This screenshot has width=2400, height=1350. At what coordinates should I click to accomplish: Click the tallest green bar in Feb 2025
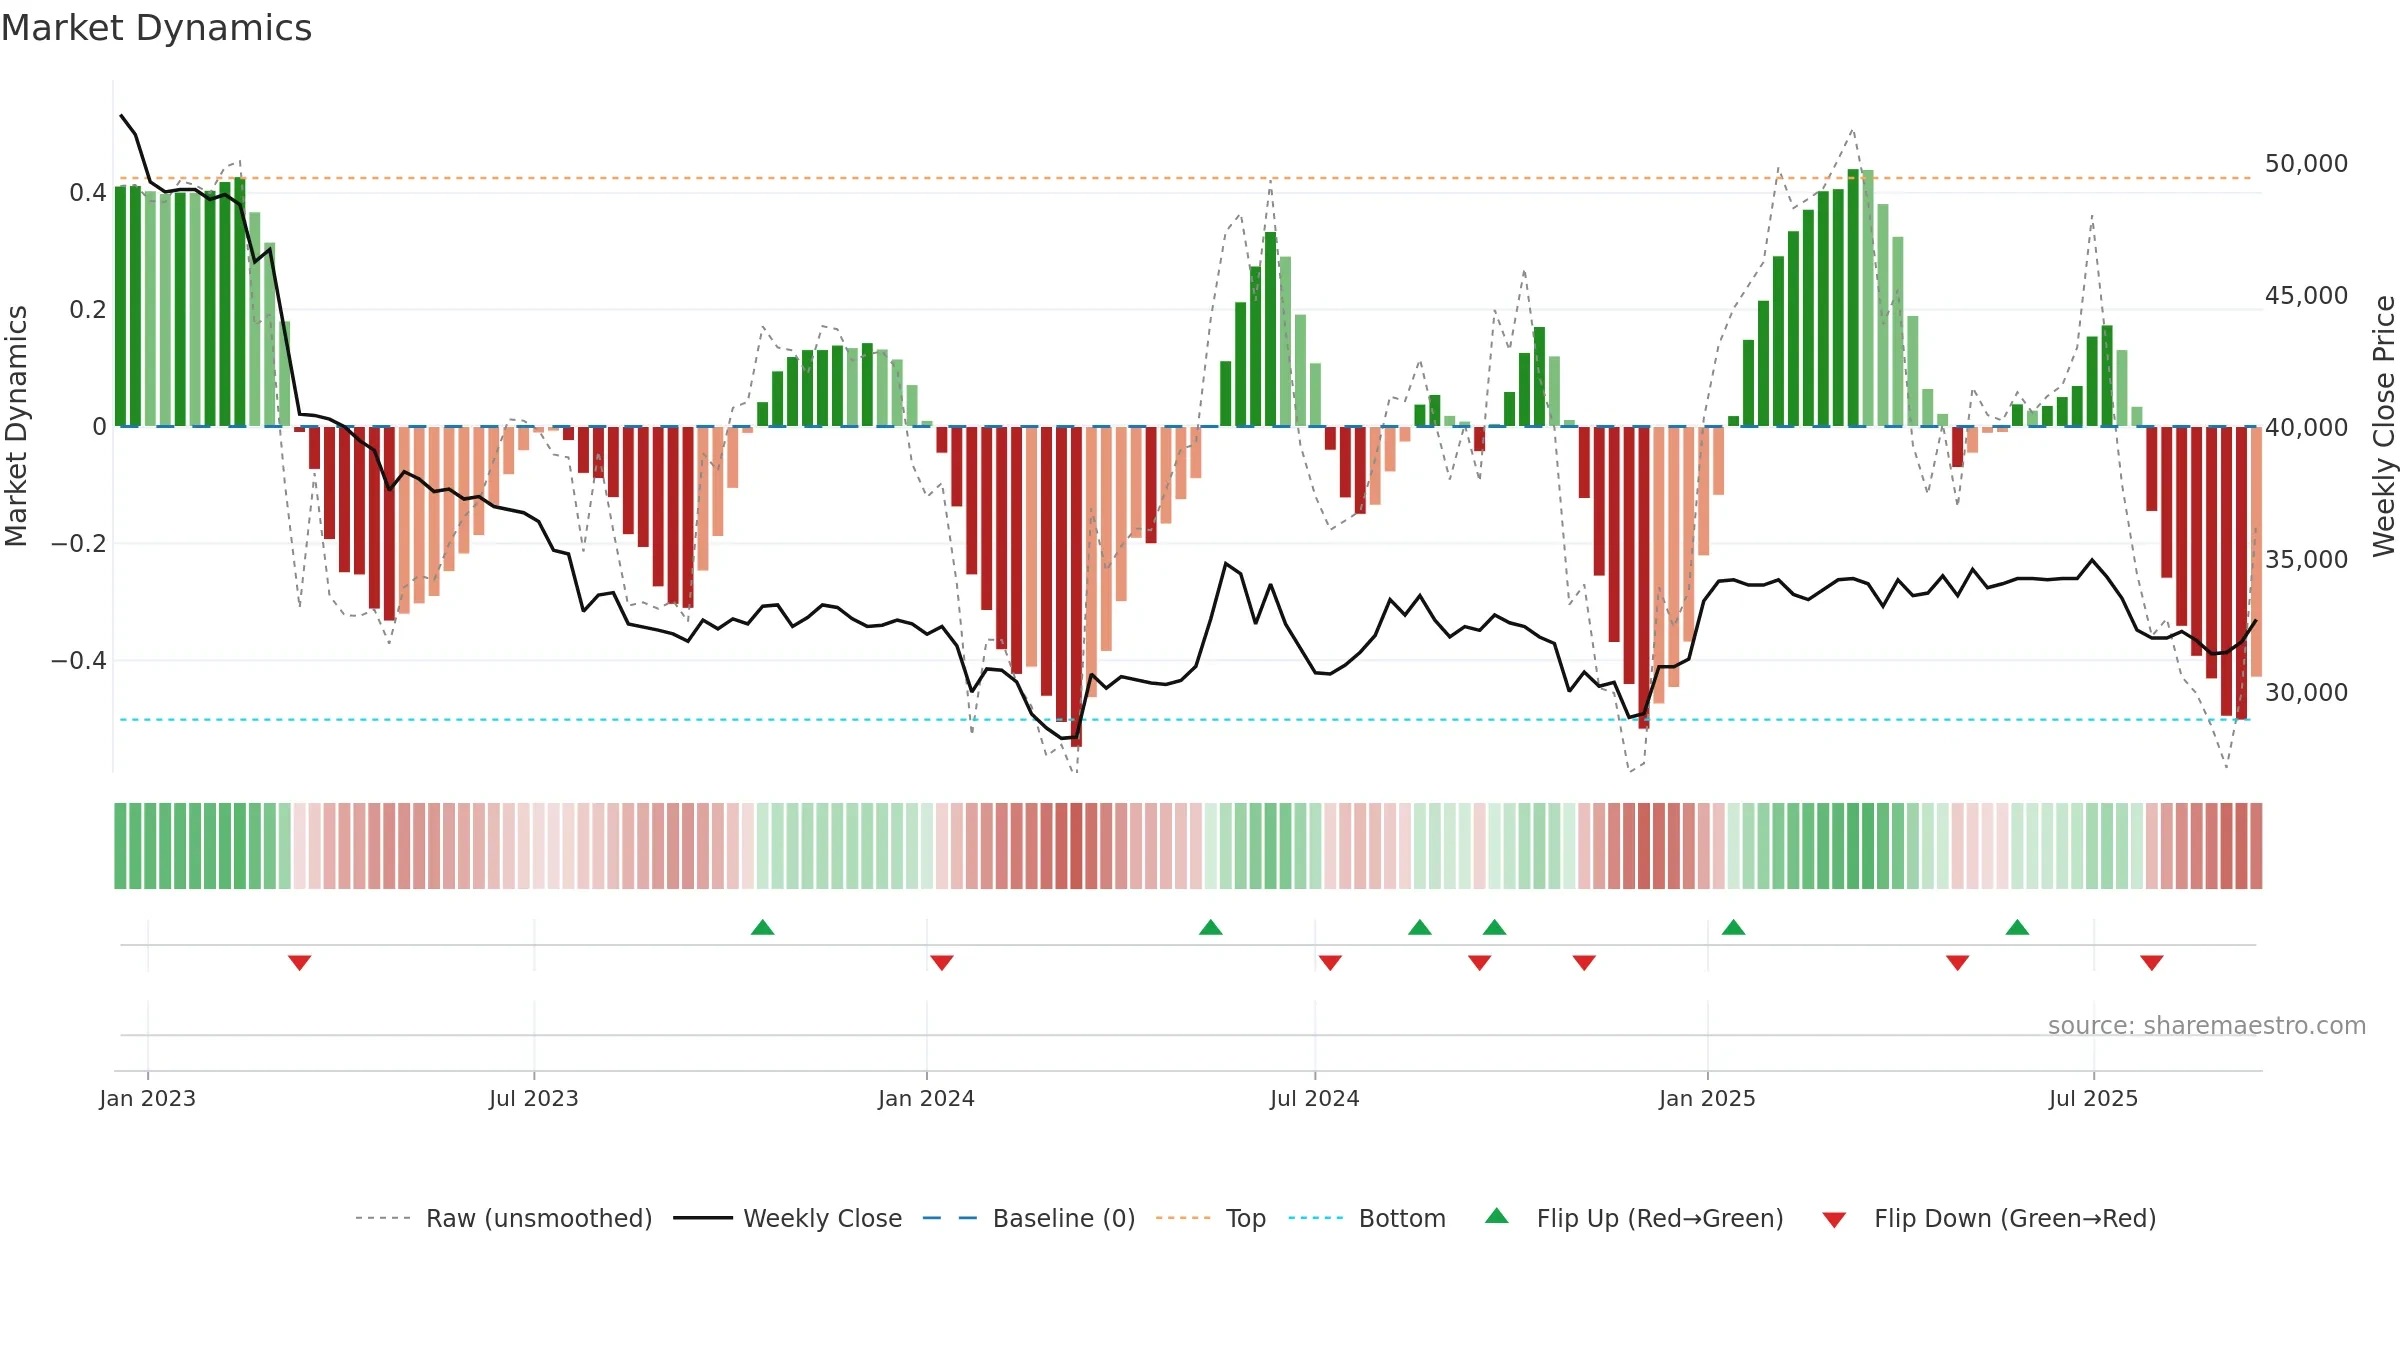pos(1853,298)
